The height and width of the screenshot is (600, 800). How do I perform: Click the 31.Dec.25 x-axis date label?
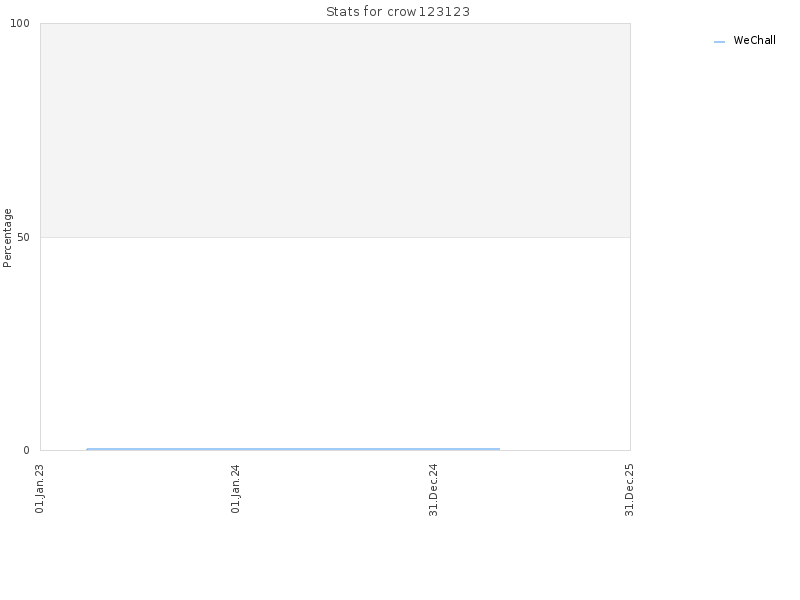click(x=629, y=490)
